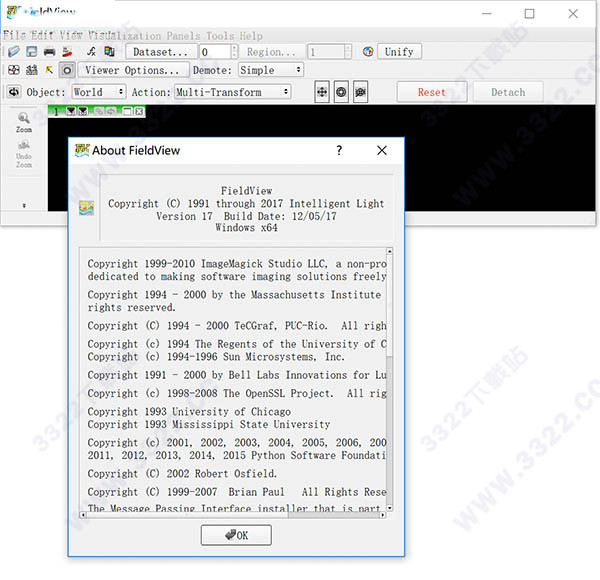The width and height of the screenshot is (600, 580).
Task: Click OK in the About FieldView dialog
Action: click(236, 534)
